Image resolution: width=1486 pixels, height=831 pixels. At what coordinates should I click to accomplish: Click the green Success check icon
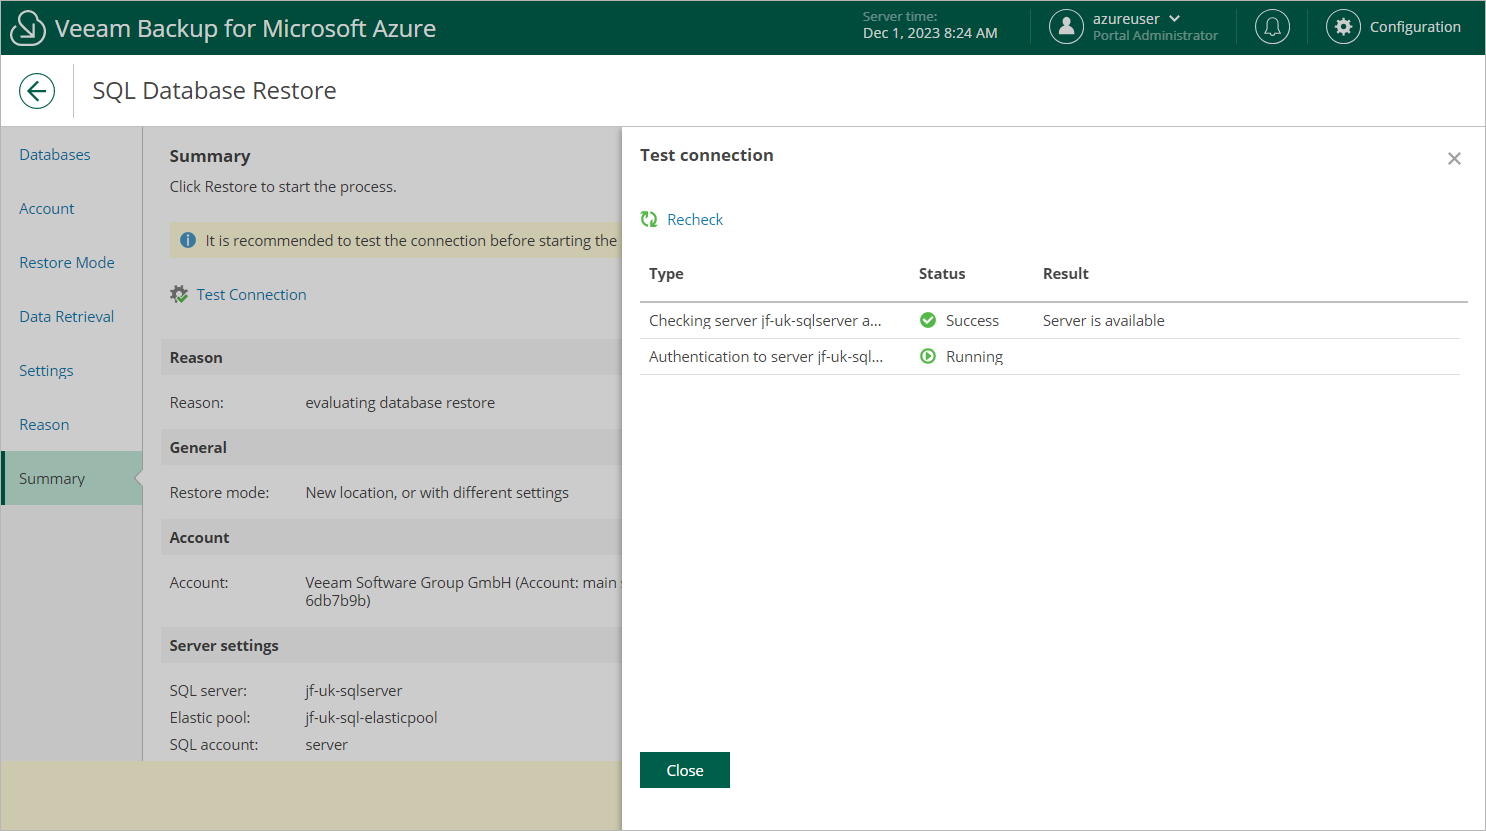coord(928,320)
